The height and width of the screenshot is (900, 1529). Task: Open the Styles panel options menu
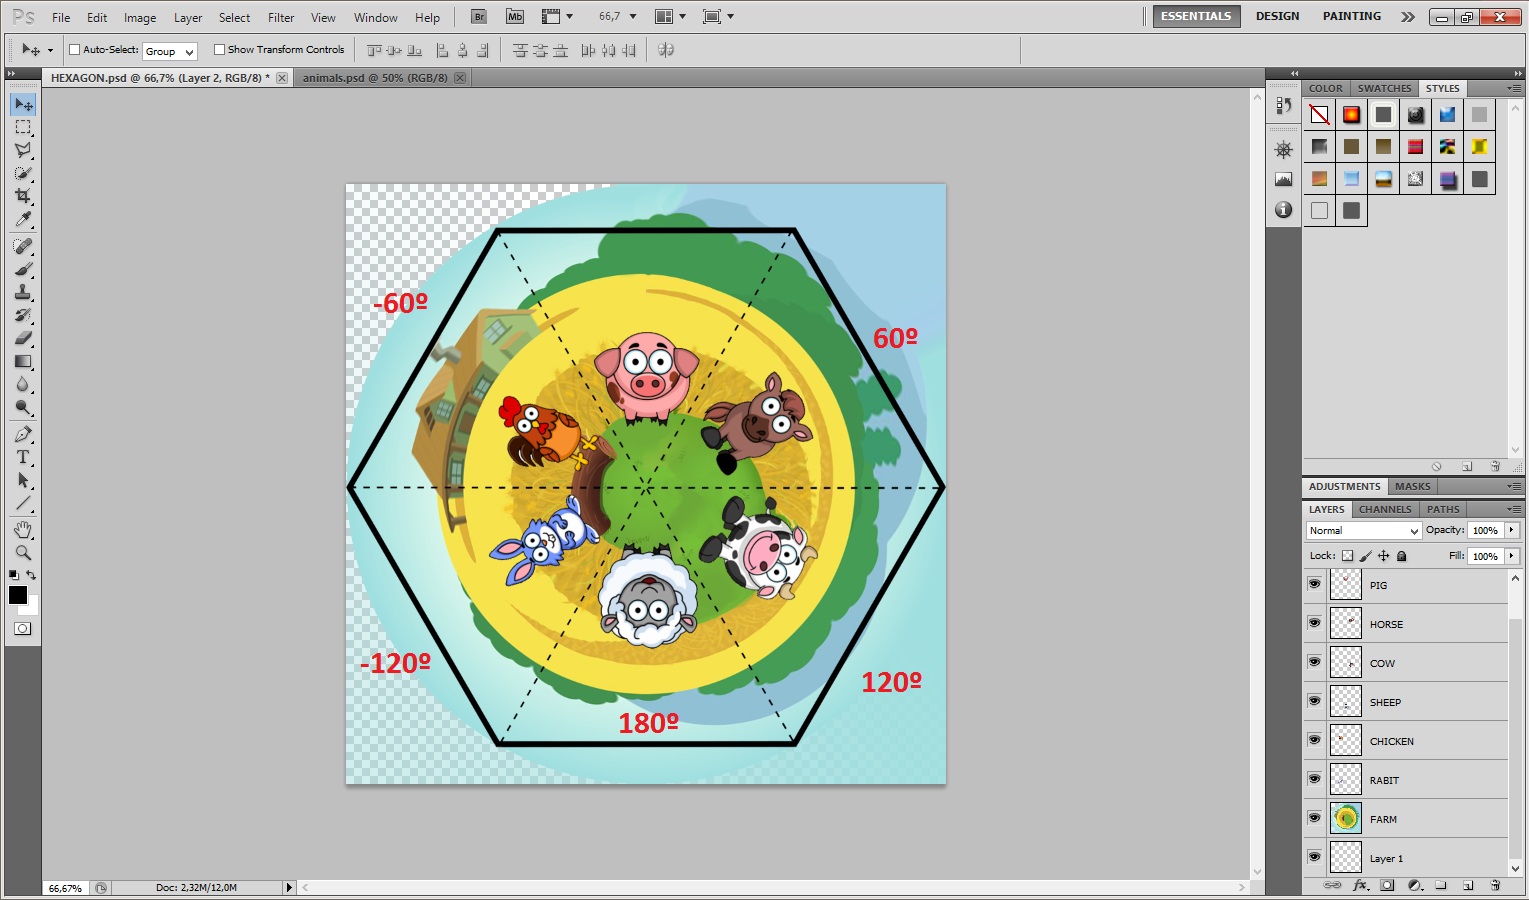[x=1514, y=89]
